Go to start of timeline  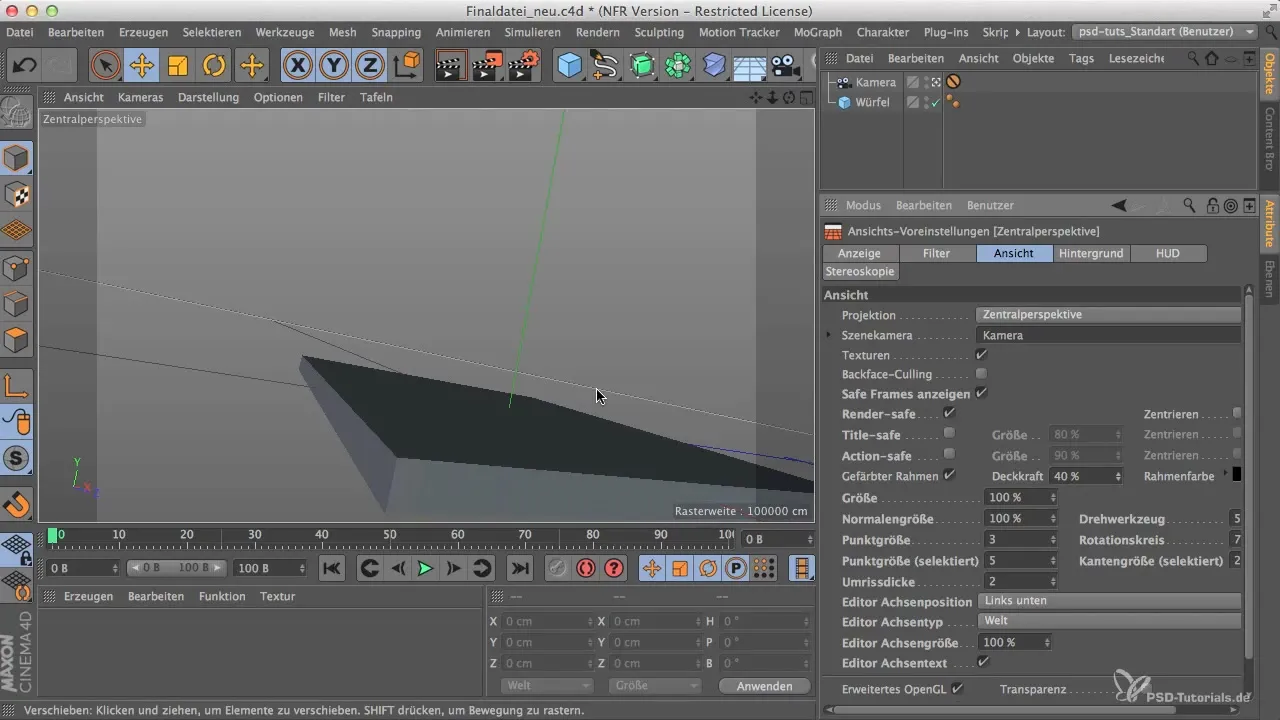(331, 568)
